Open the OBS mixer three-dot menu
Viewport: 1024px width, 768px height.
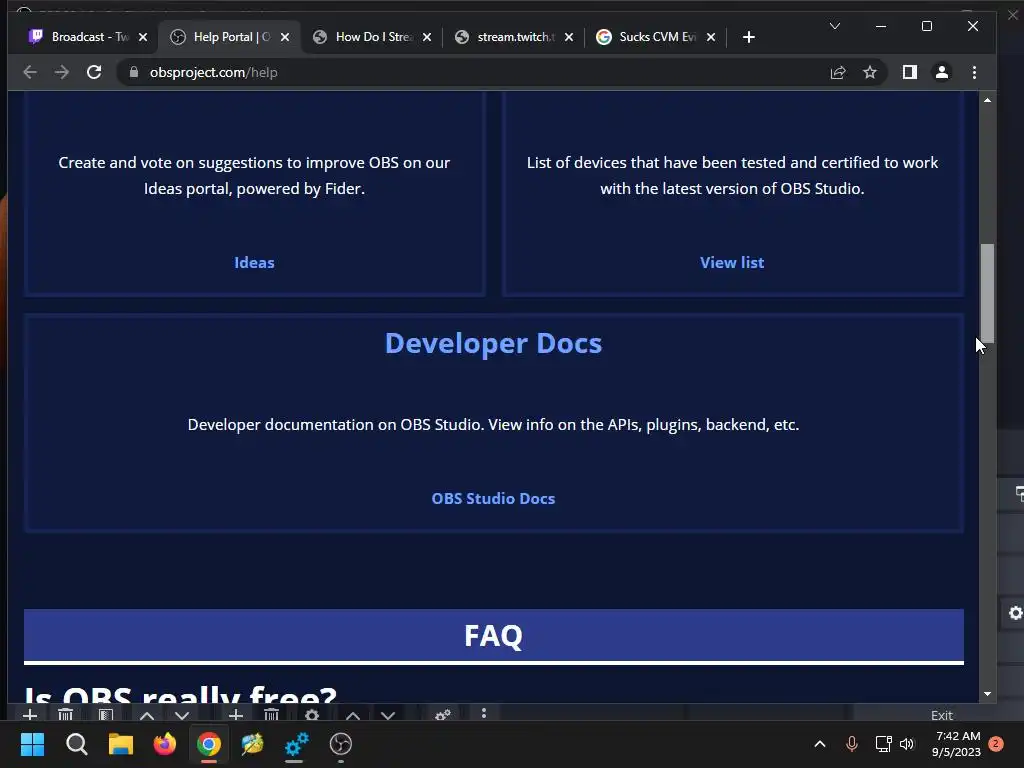coord(484,713)
